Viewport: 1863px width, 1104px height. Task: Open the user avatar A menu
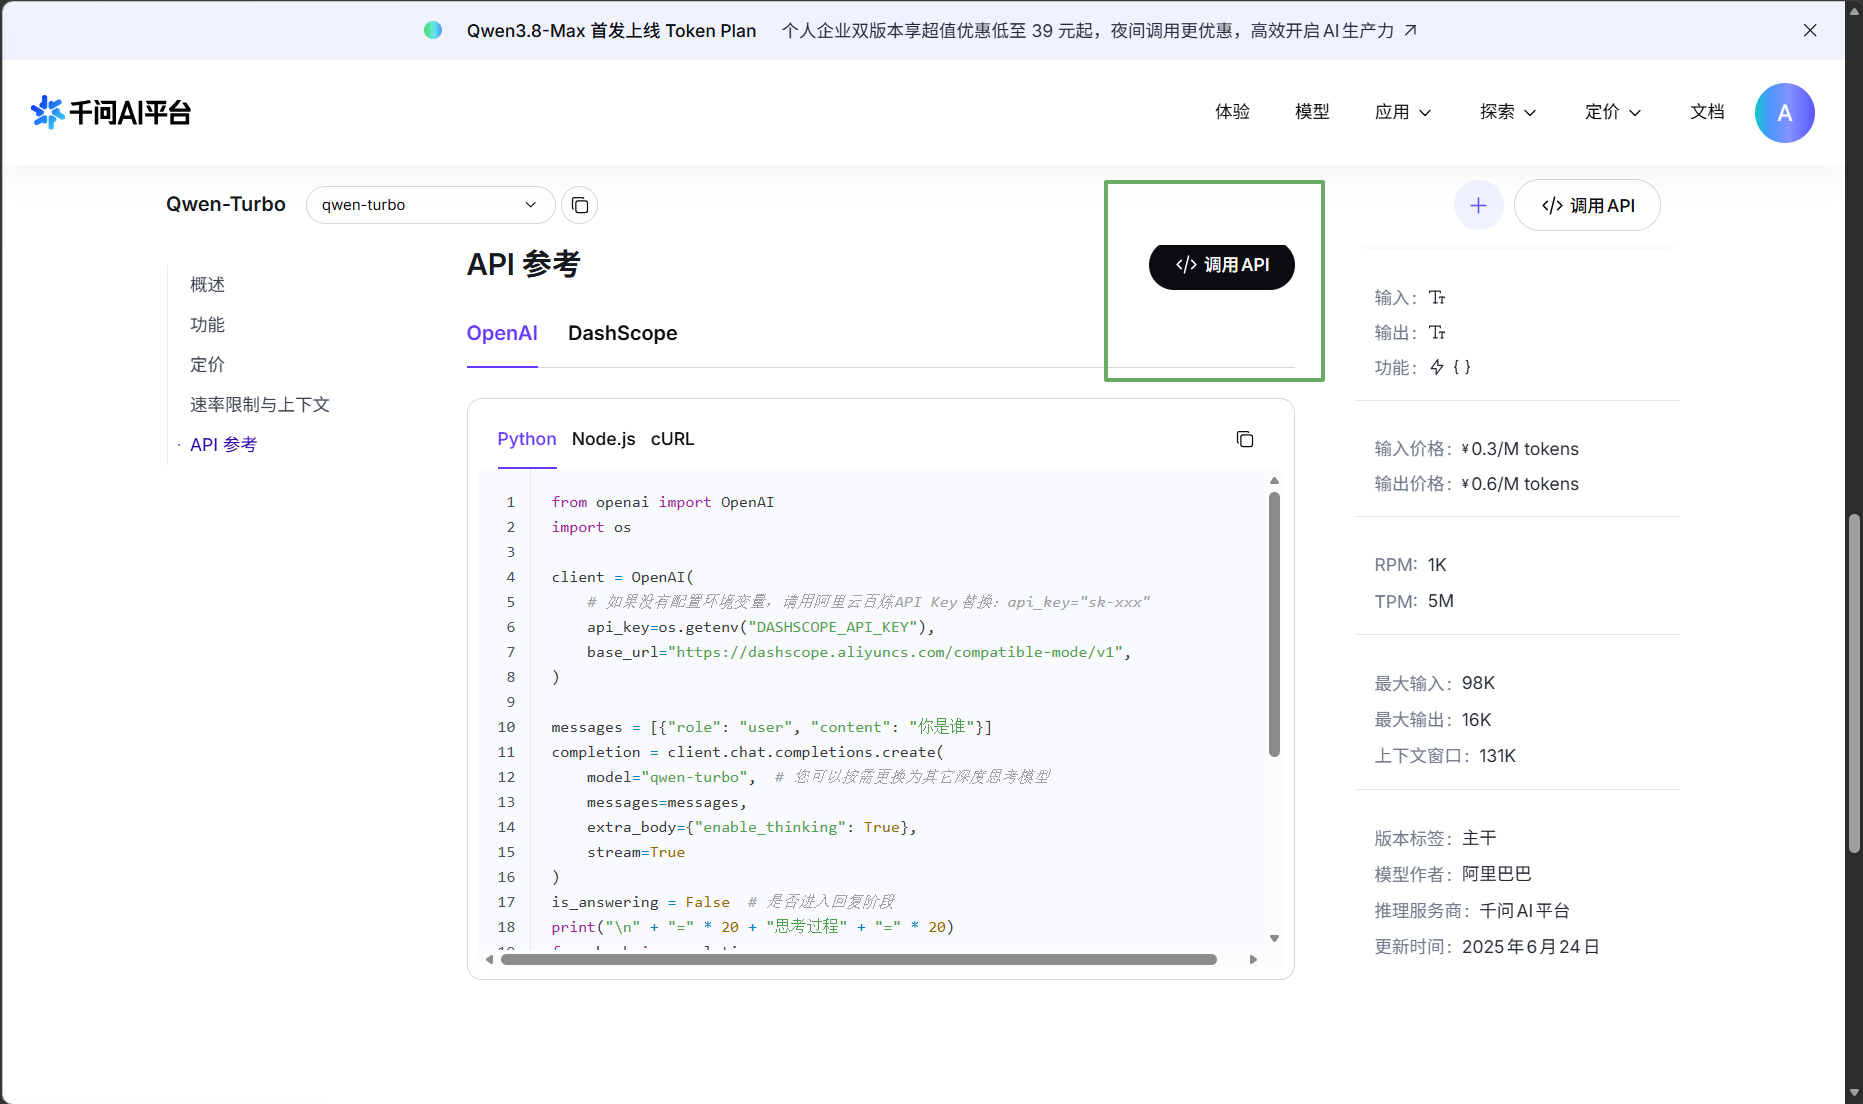(1785, 113)
